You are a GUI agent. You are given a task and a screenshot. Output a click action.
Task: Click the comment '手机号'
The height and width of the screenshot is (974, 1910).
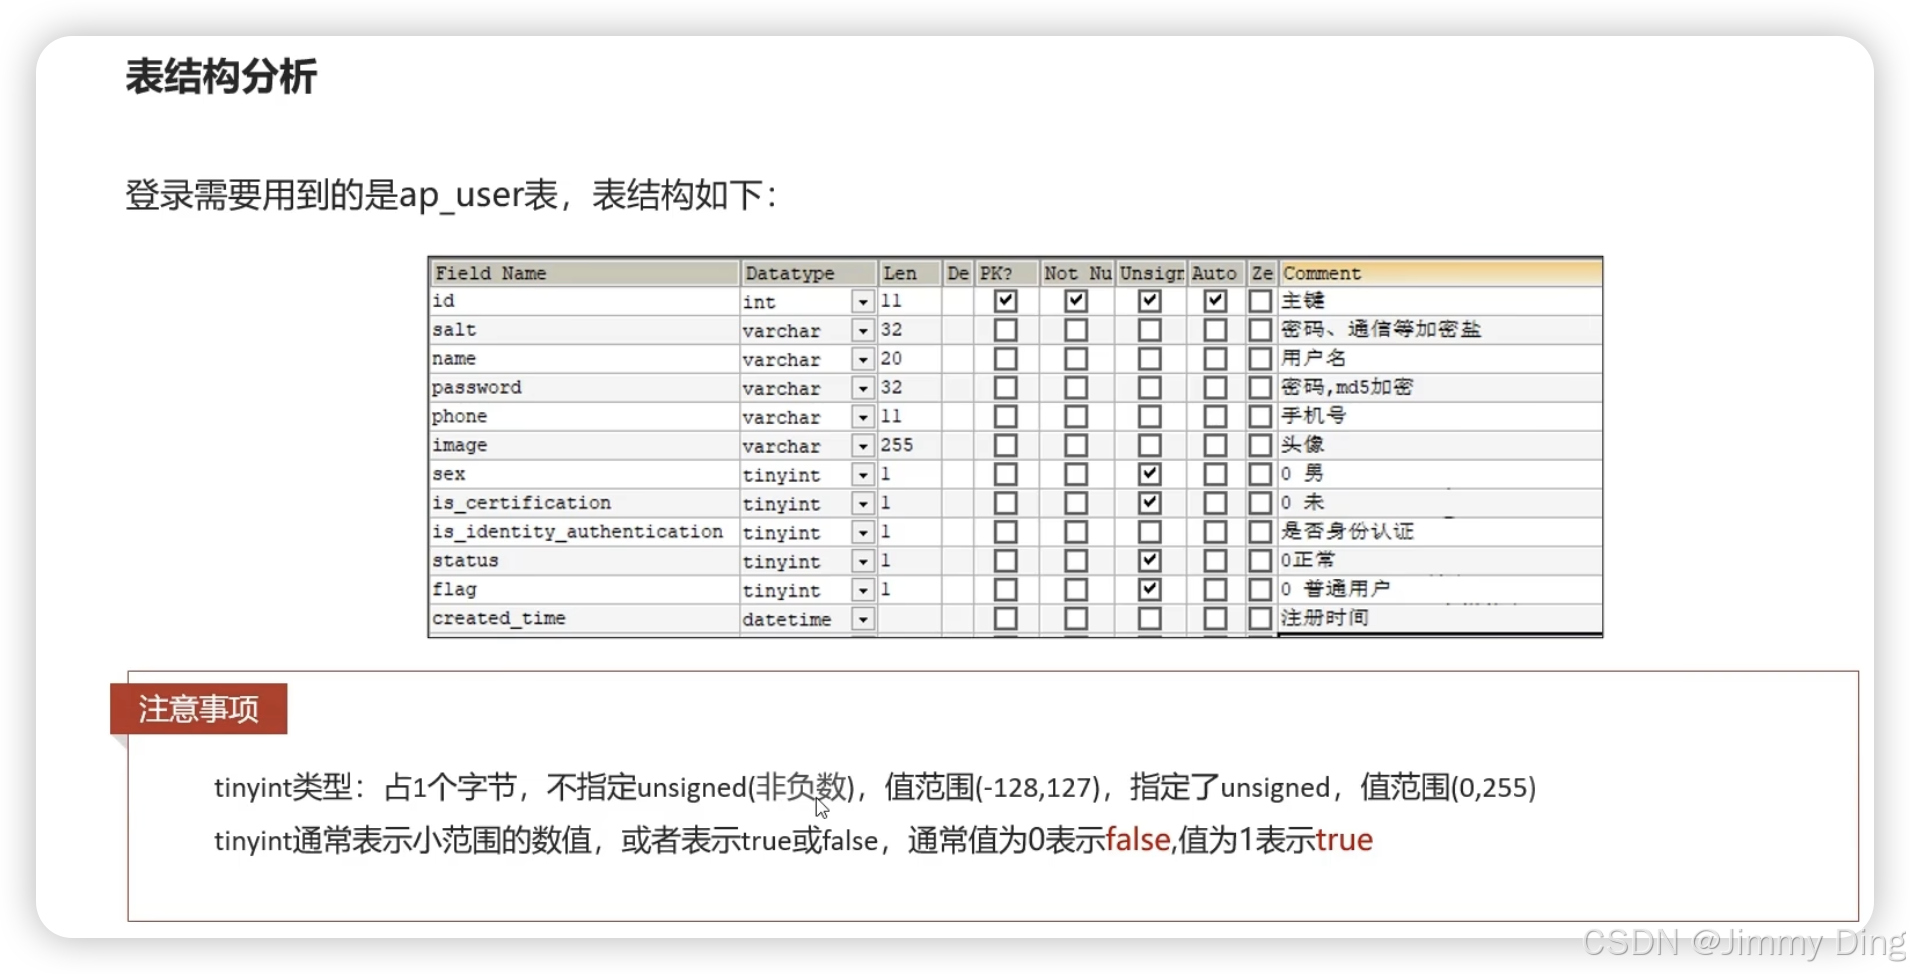tap(1314, 416)
